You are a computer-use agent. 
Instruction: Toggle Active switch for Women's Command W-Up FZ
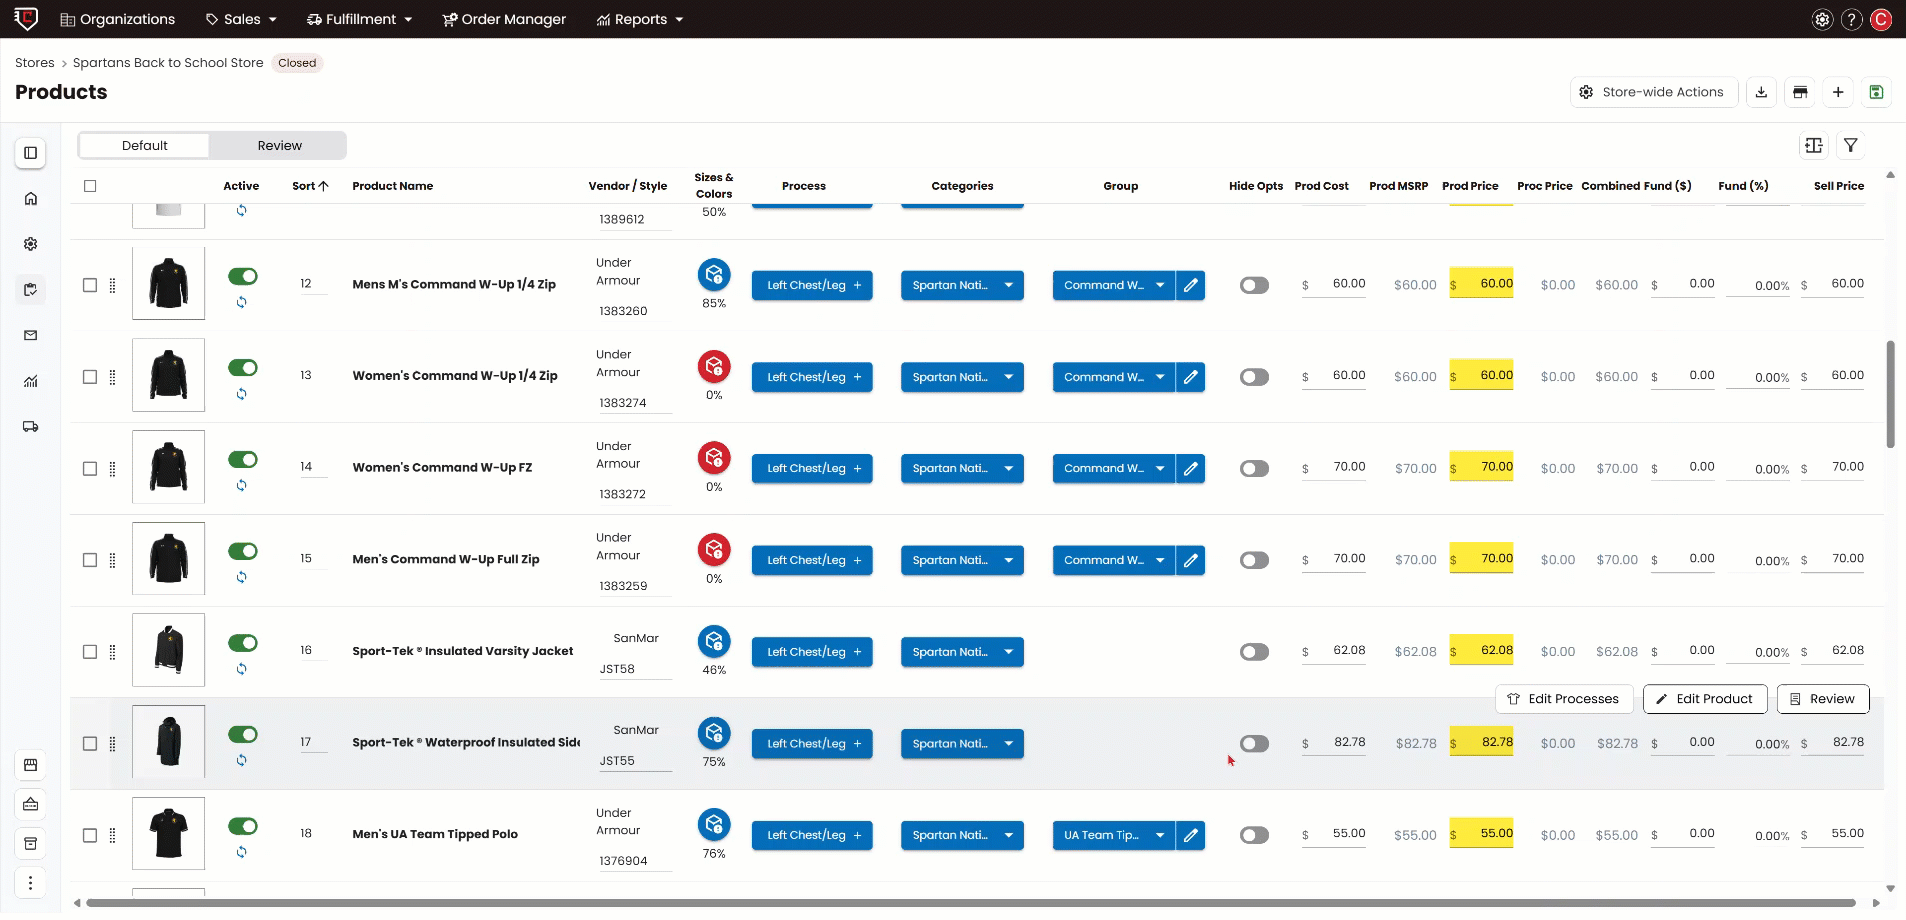(243, 459)
